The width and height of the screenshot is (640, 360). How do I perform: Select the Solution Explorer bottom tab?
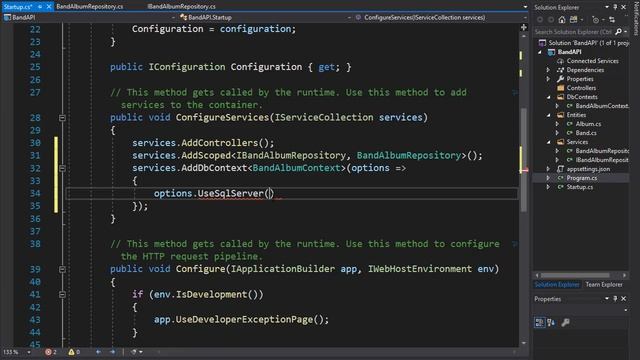point(557,284)
